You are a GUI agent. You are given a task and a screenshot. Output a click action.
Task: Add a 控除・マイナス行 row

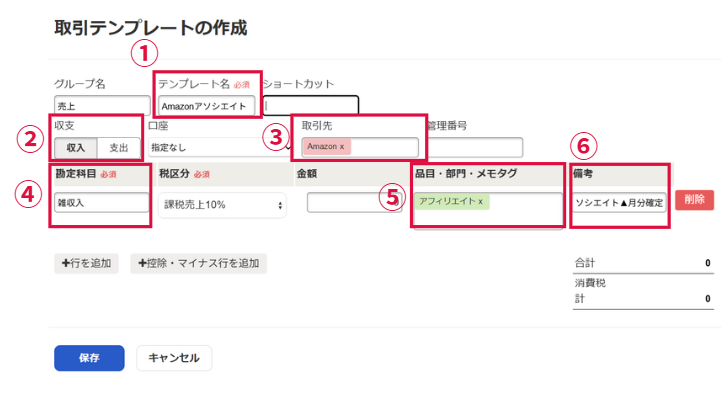(198, 263)
